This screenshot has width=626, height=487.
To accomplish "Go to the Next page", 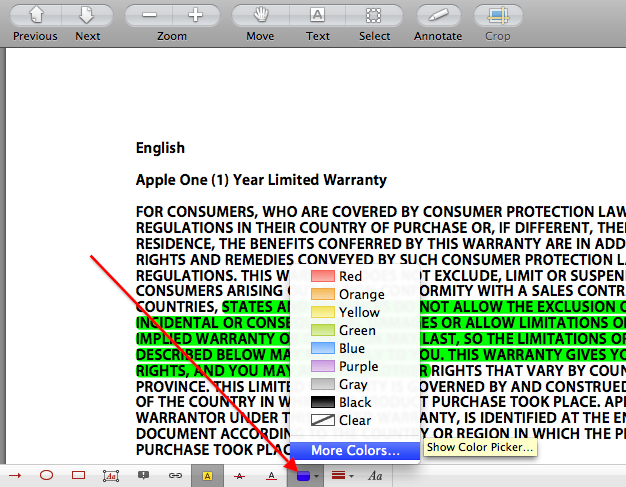I will 87,16.
